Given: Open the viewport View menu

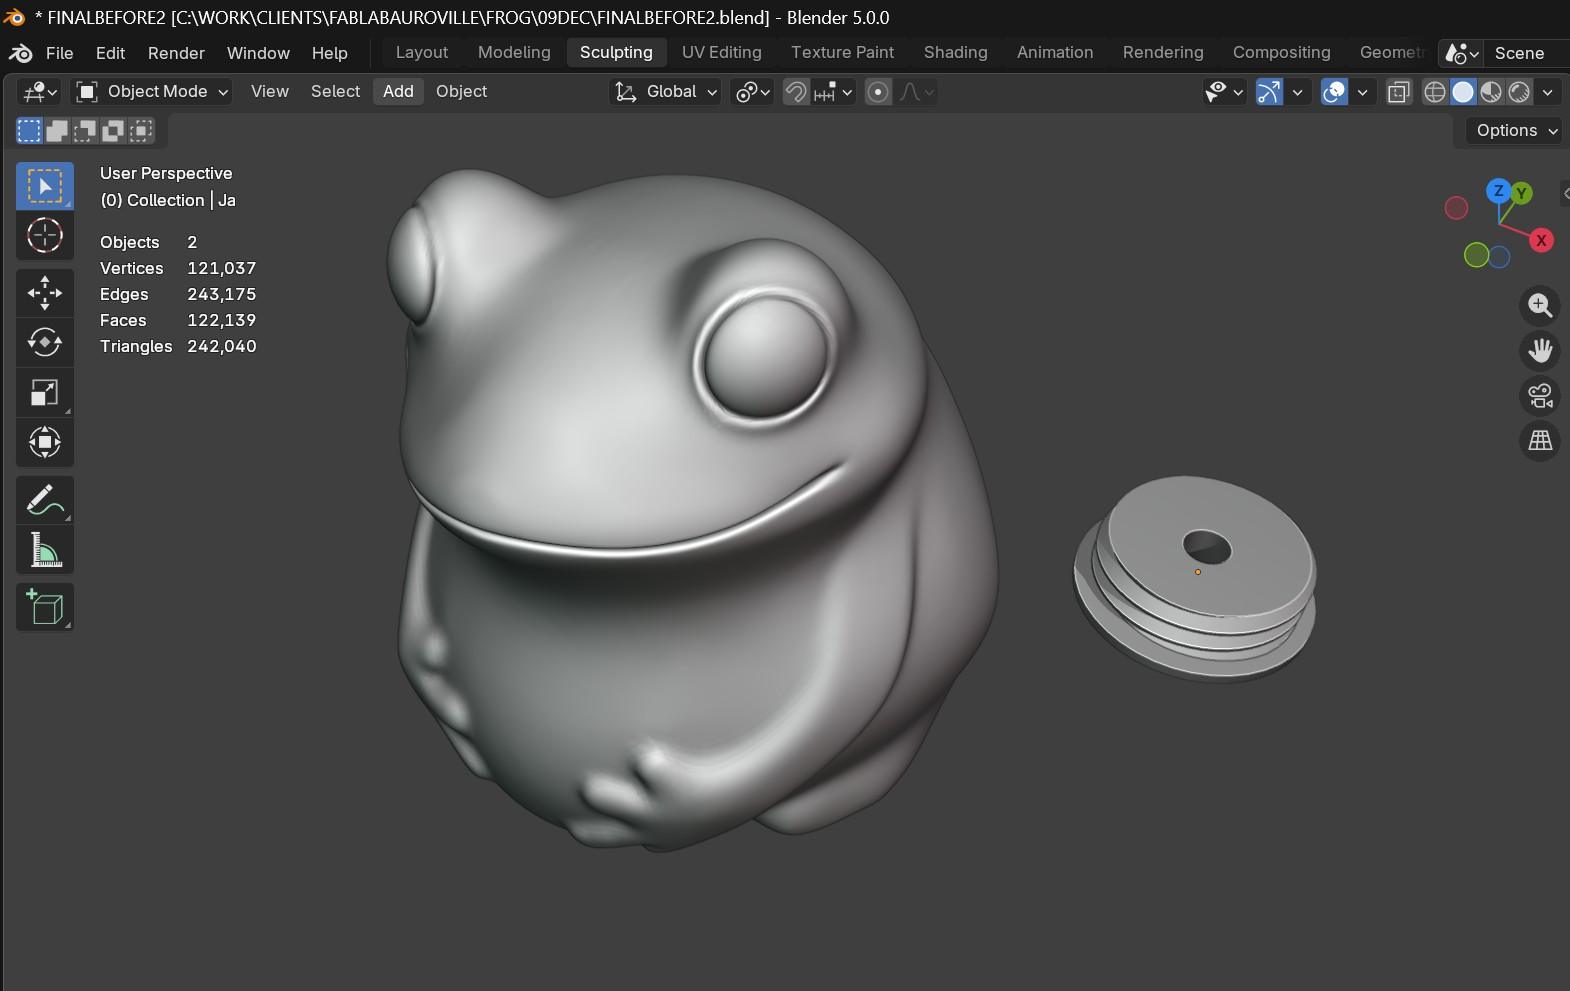Looking at the screenshot, I should click(x=269, y=91).
